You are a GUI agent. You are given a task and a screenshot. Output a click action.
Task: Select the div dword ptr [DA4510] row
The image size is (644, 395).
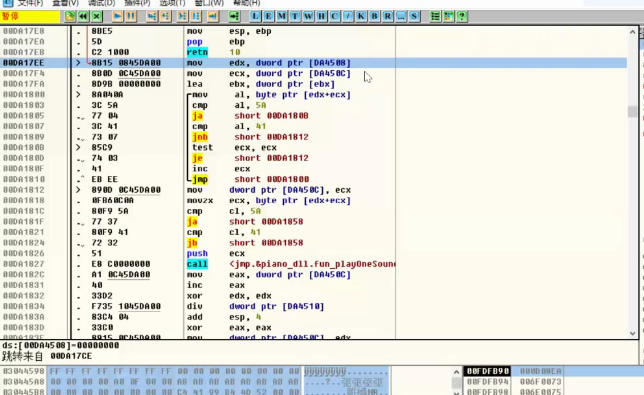(x=314, y=306)
